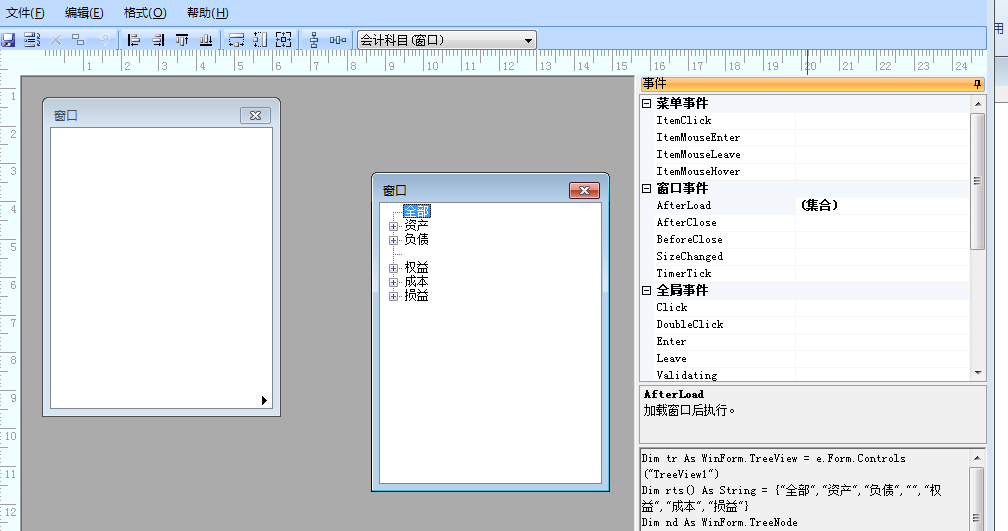Select the 成本 tree node label
Image resolution: width=1008 pixels, height=531 pixels.
coord(417,282)
